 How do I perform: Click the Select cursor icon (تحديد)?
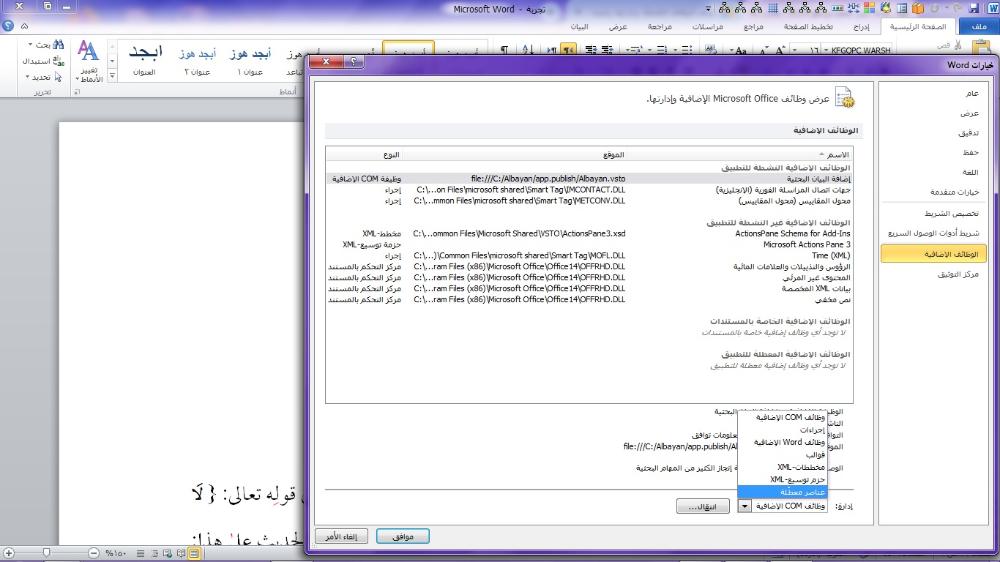58,77
